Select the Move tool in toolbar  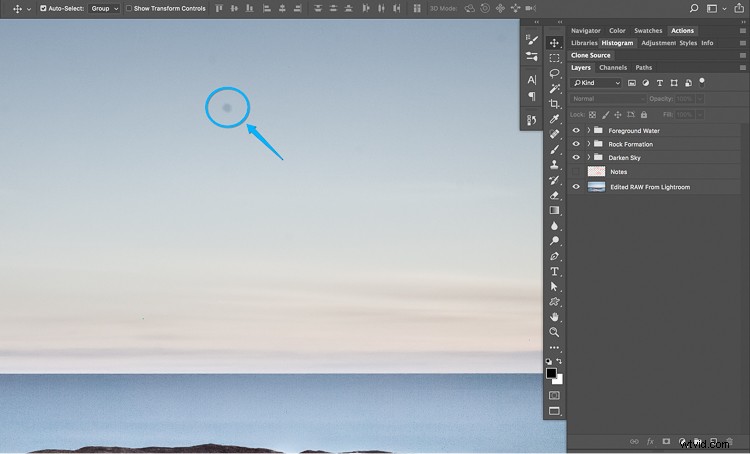pos(554,43)
